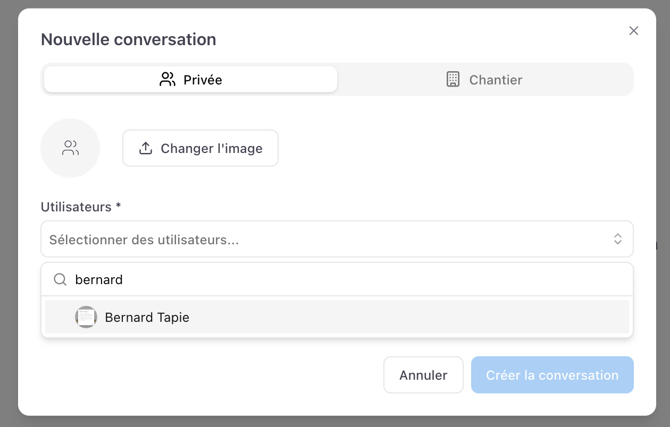
Task: Select Bernard Tapie from the results list
Action: 147,317
